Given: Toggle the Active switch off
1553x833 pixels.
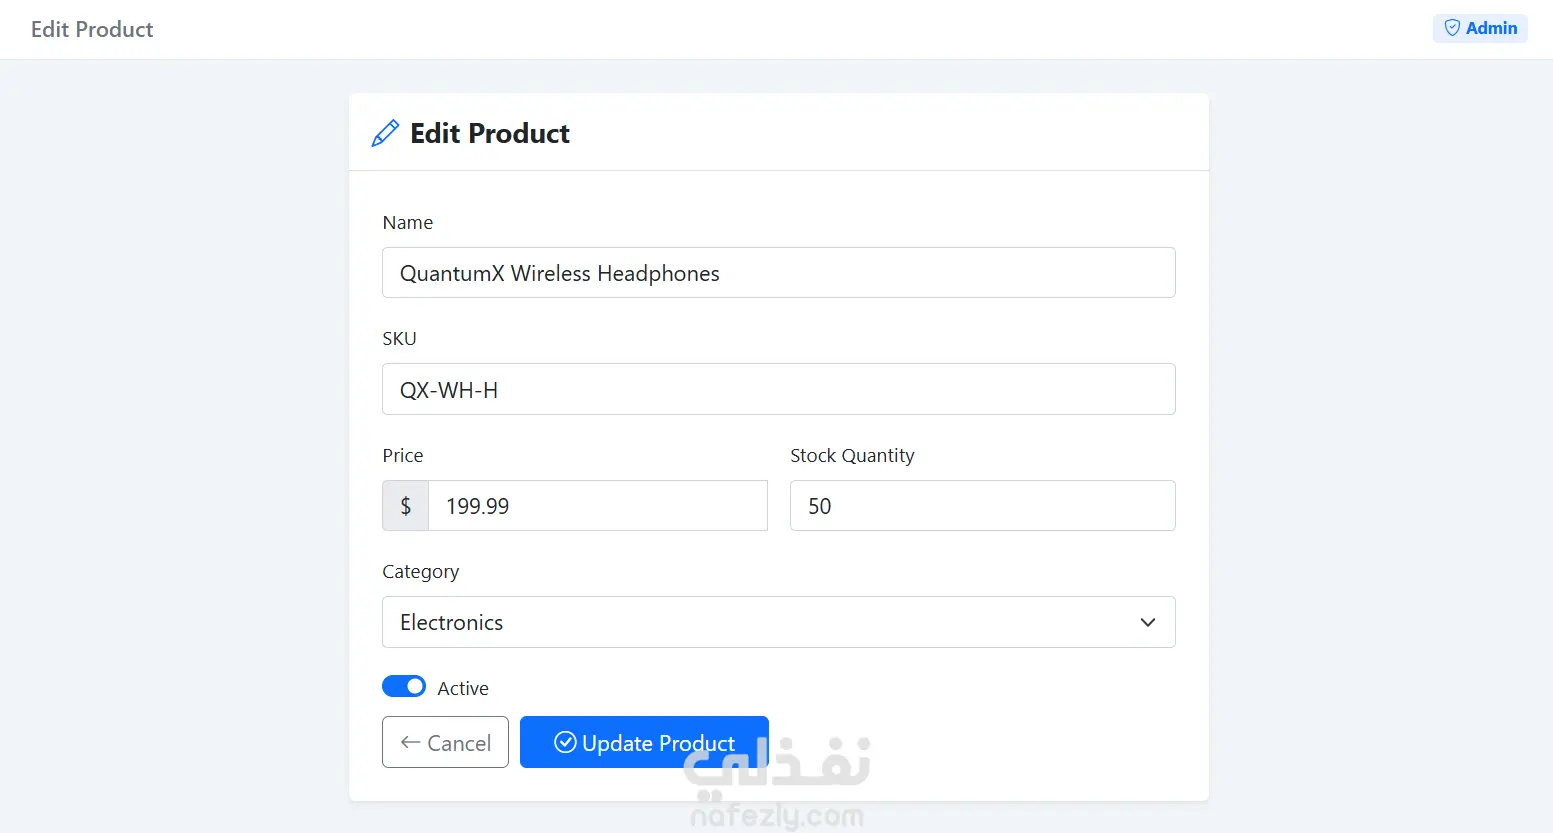Looking at the screenshot, I should (x=404, y=686).
